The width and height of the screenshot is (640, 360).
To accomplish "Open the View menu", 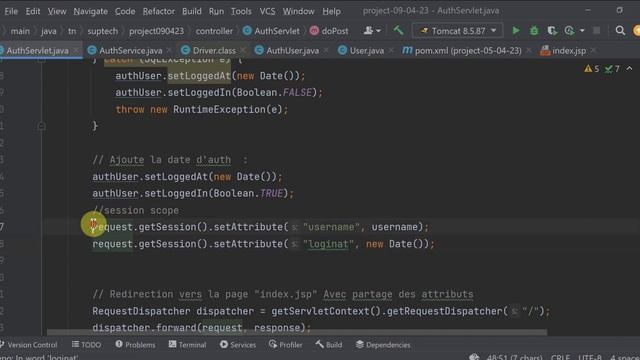I will tap(57, 11).
